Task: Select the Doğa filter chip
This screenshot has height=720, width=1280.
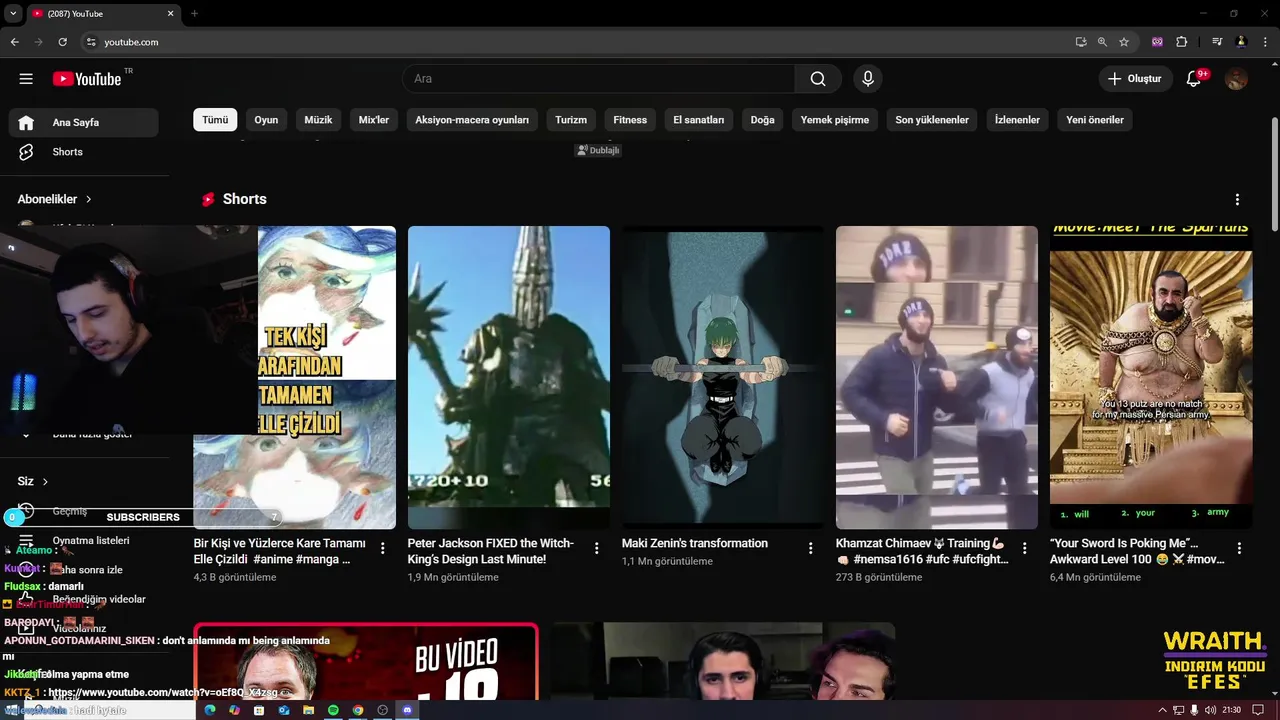Action: [x=763, y=120]
